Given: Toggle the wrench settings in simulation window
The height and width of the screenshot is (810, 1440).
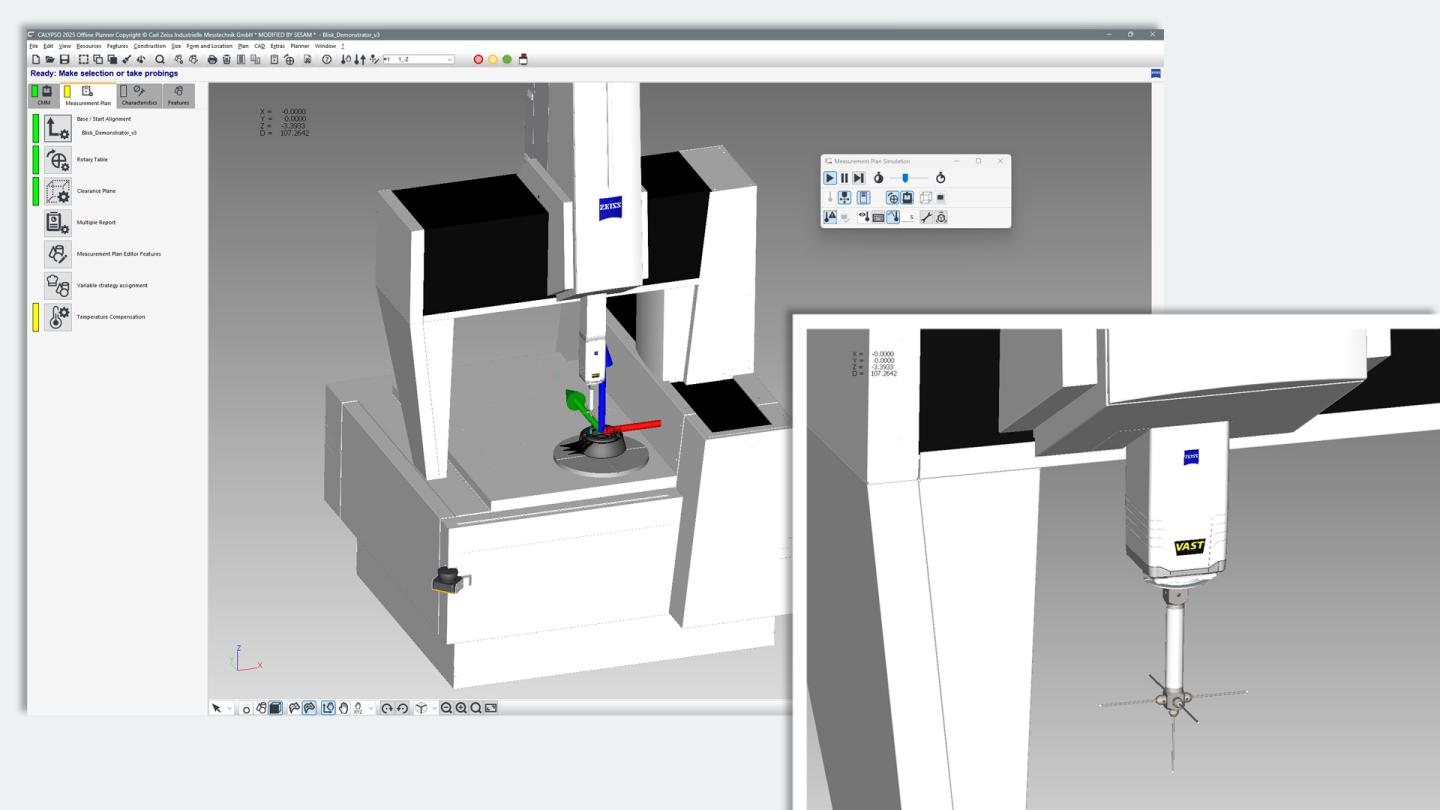Looking at the screenshot, I should click(926, 217).
